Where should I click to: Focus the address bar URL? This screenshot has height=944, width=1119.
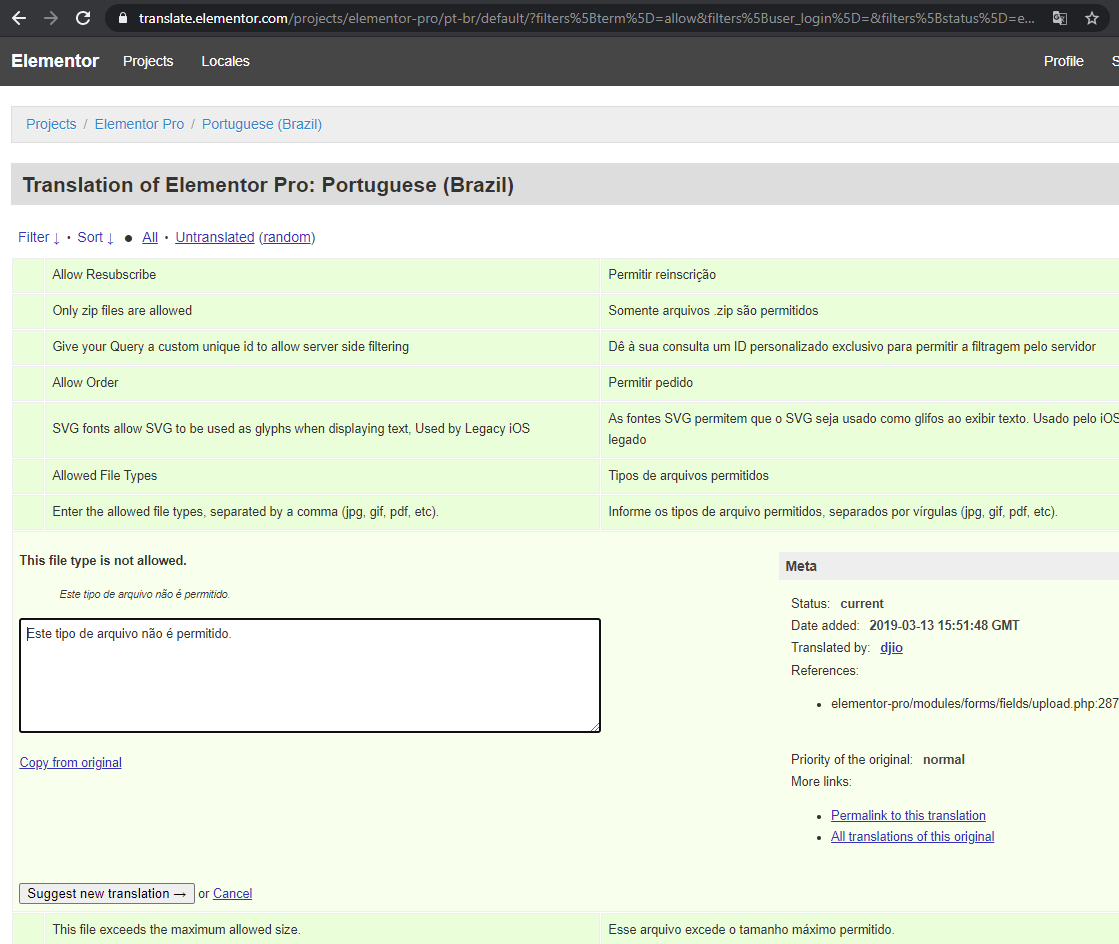[x=586, y=18]
